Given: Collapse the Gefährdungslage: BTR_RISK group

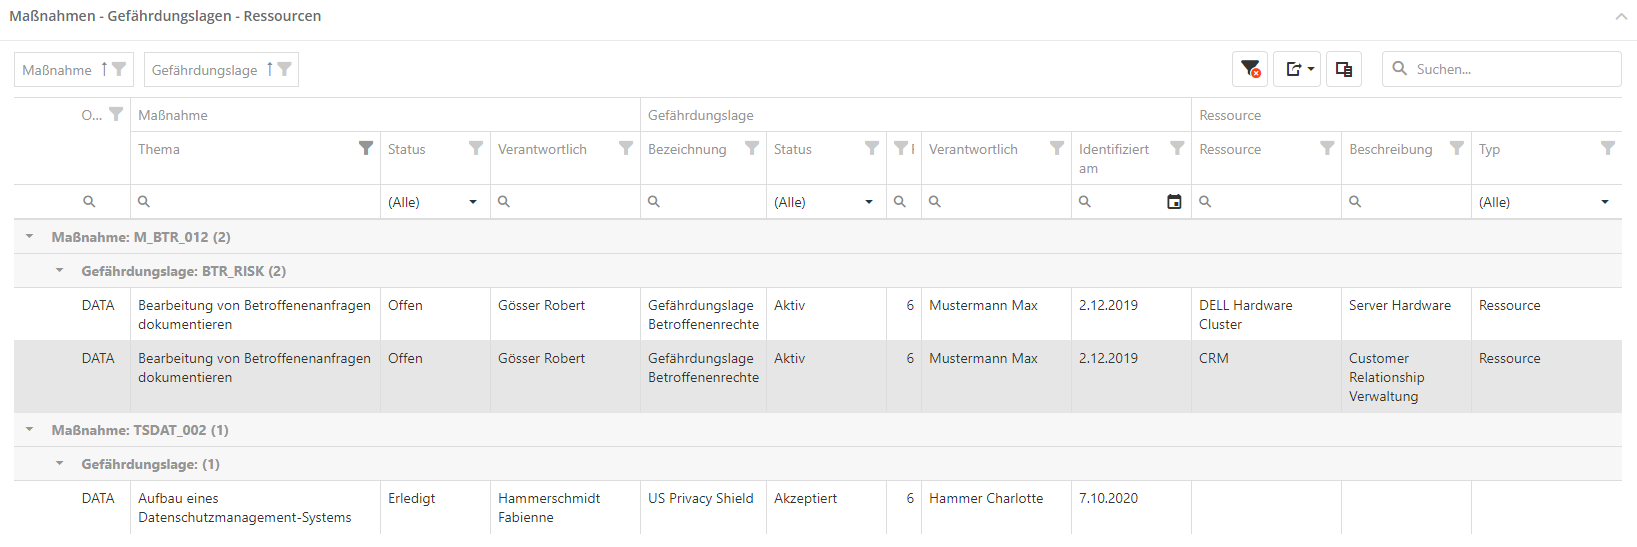Looking at the screenshot, I should [60, 271].
